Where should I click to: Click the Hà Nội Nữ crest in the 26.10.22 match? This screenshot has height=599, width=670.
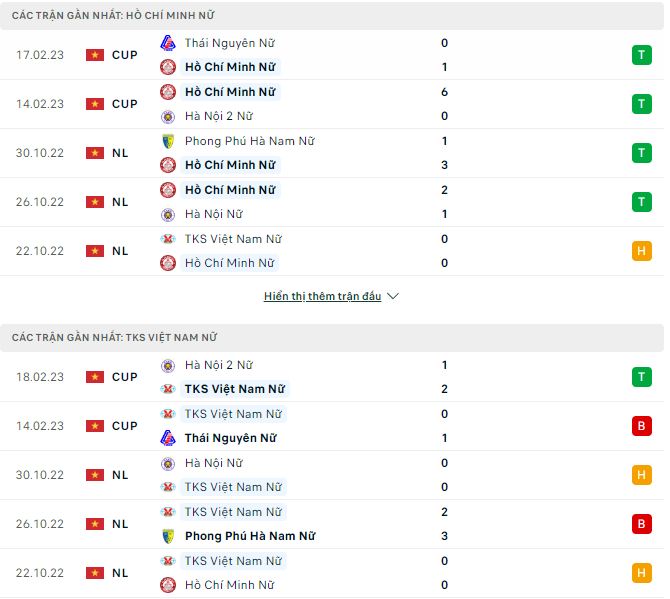[x=168, y=214]
